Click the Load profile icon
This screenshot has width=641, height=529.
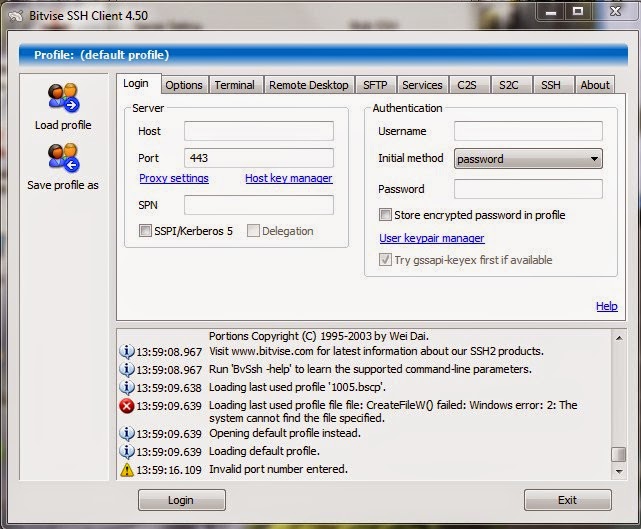point(63,98)
